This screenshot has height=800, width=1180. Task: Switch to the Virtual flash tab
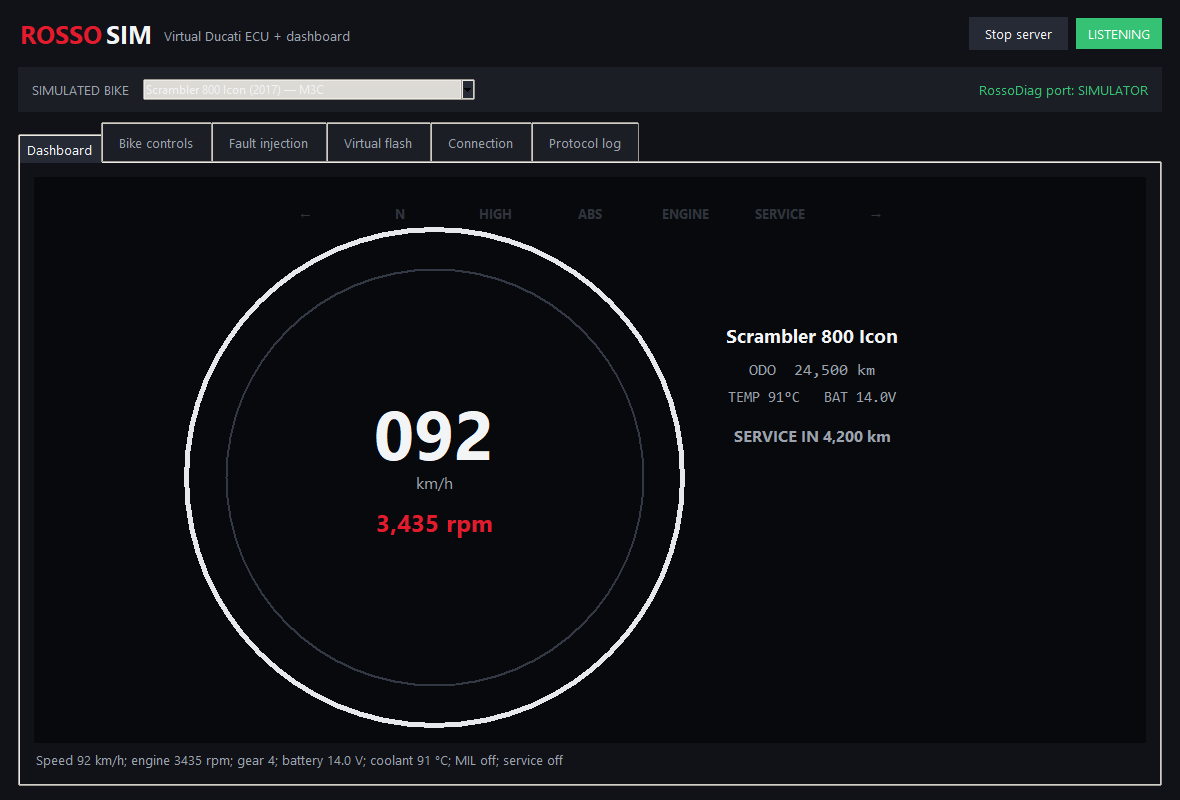point(378,143)
